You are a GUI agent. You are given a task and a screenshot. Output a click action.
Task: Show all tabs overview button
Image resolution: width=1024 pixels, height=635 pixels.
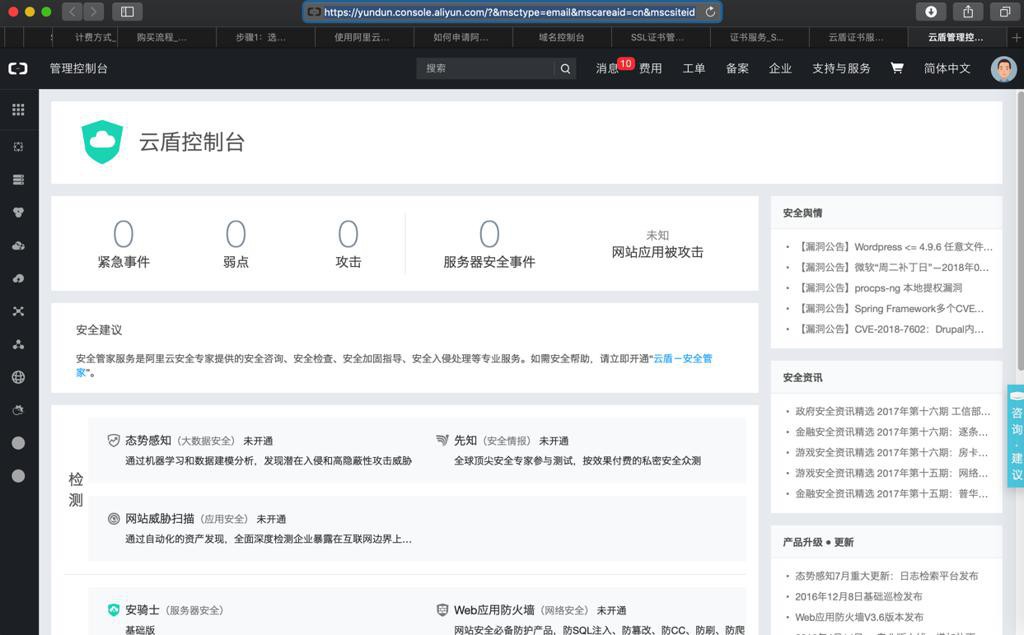[1004, 12]
